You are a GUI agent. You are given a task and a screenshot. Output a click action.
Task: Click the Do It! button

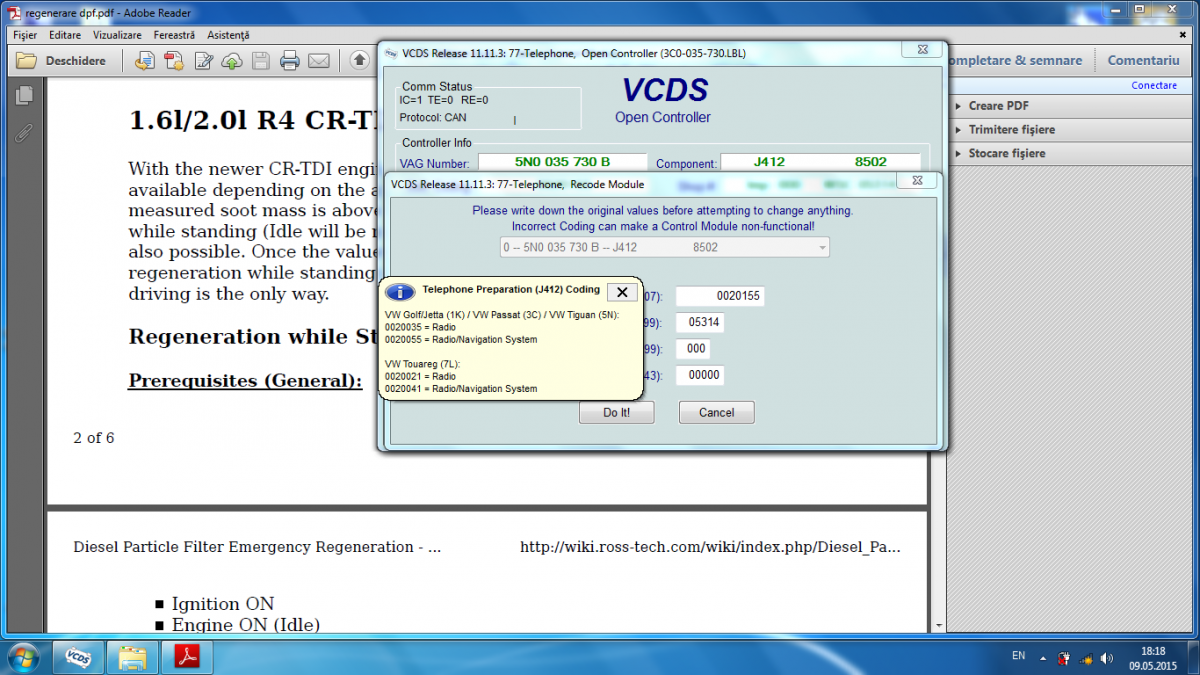click(x=616, y=412)
